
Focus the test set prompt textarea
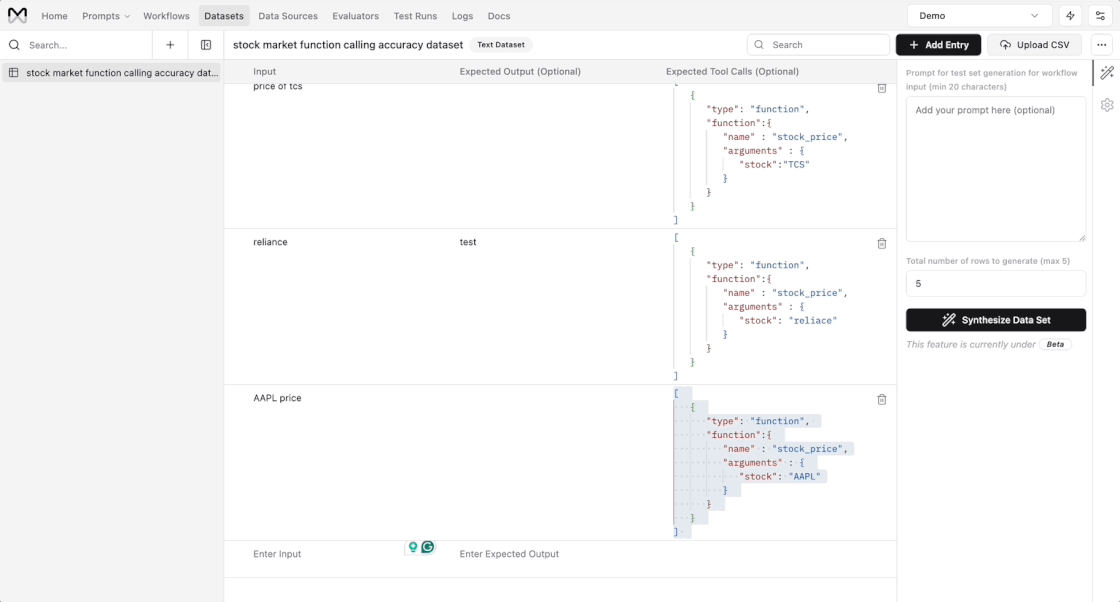pyautogui.click(x=996, y=169)
